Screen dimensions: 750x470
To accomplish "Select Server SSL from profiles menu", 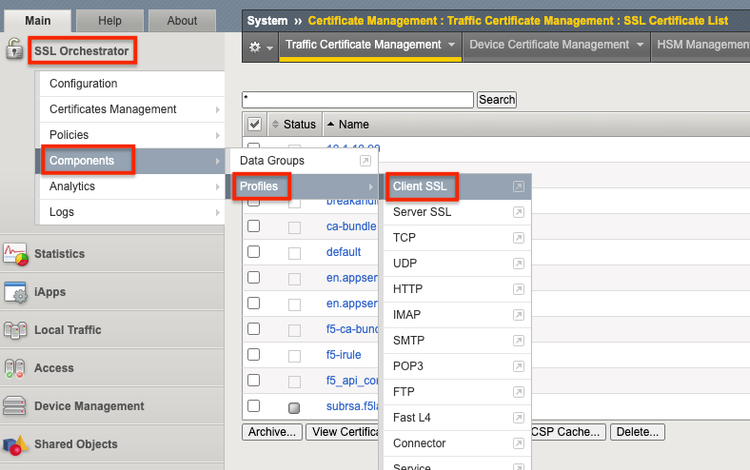I will (x=422, y=212).
